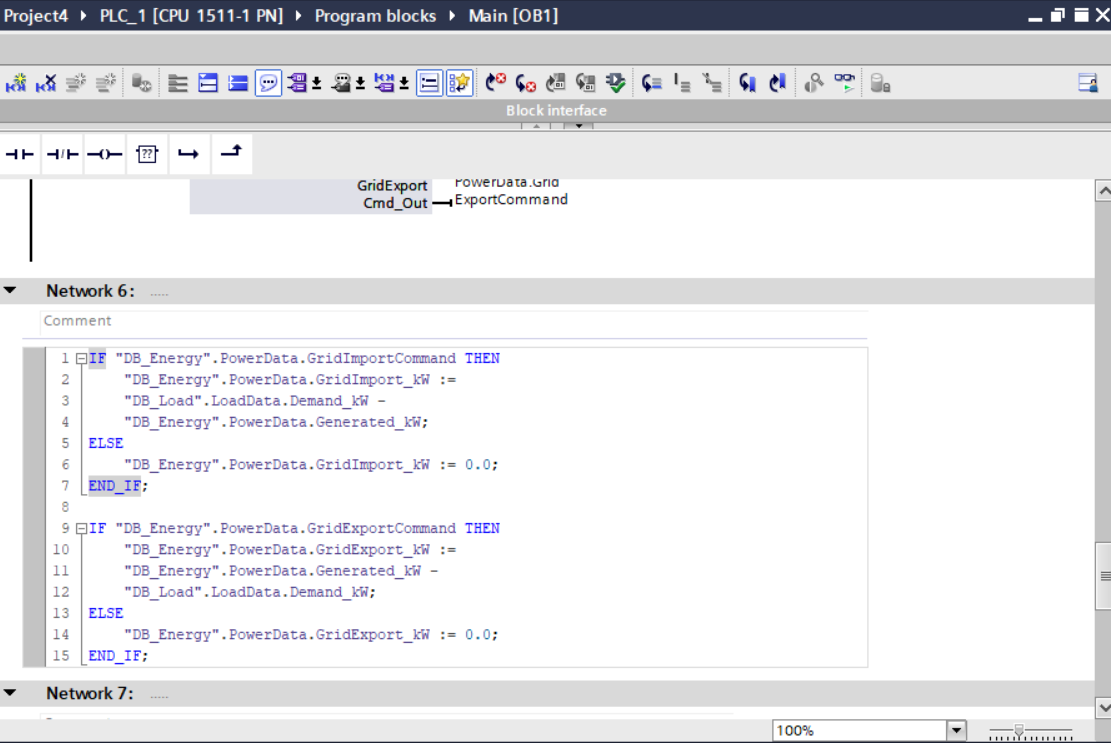Toggle free-form comments speech bubble icon
Screen dimensions: 1111x743
(269, 83)
